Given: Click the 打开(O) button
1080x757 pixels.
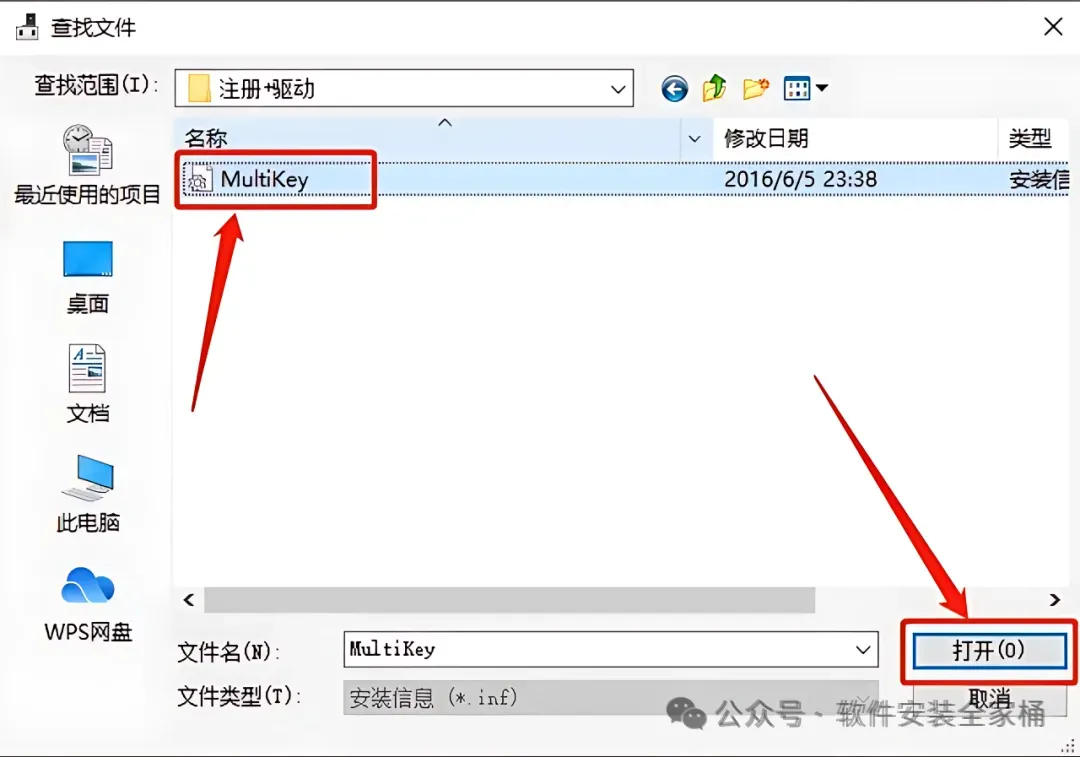Looking at the screenshot, I should coord(989,650).
